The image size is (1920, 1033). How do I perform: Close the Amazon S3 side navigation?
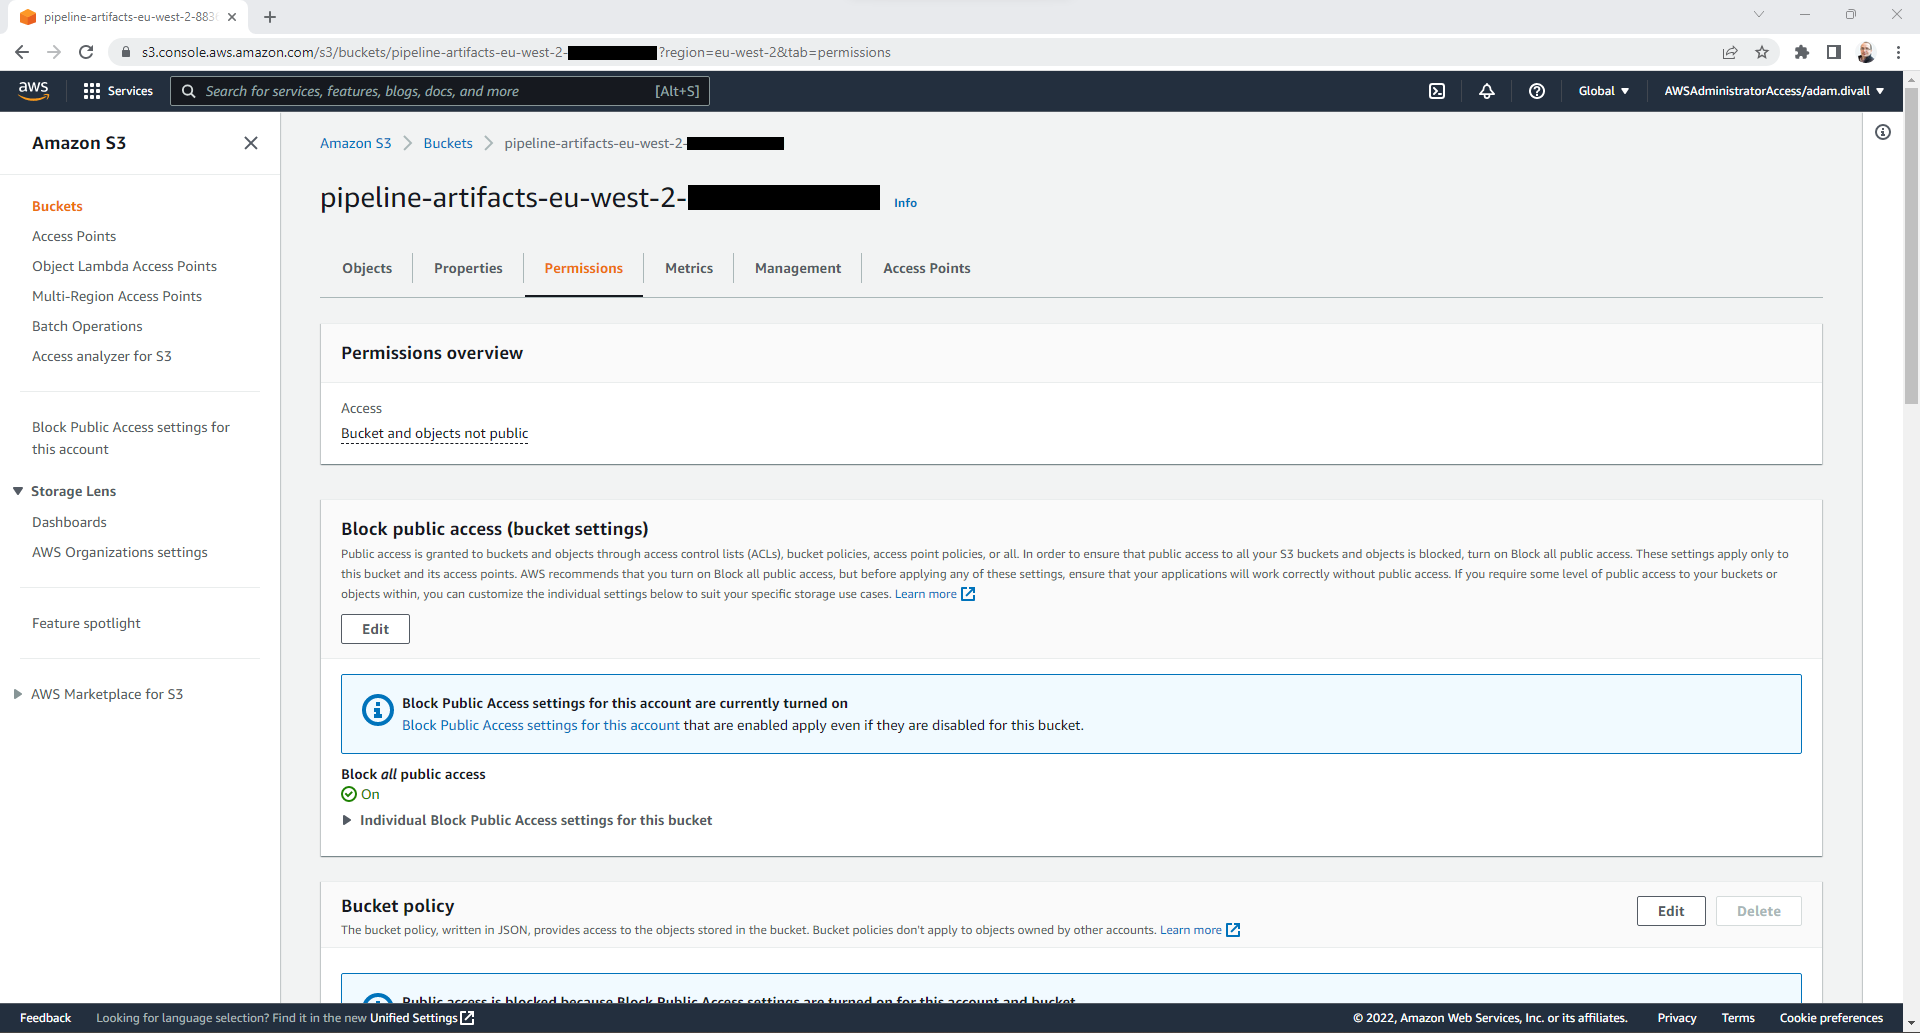click(251, 143)
